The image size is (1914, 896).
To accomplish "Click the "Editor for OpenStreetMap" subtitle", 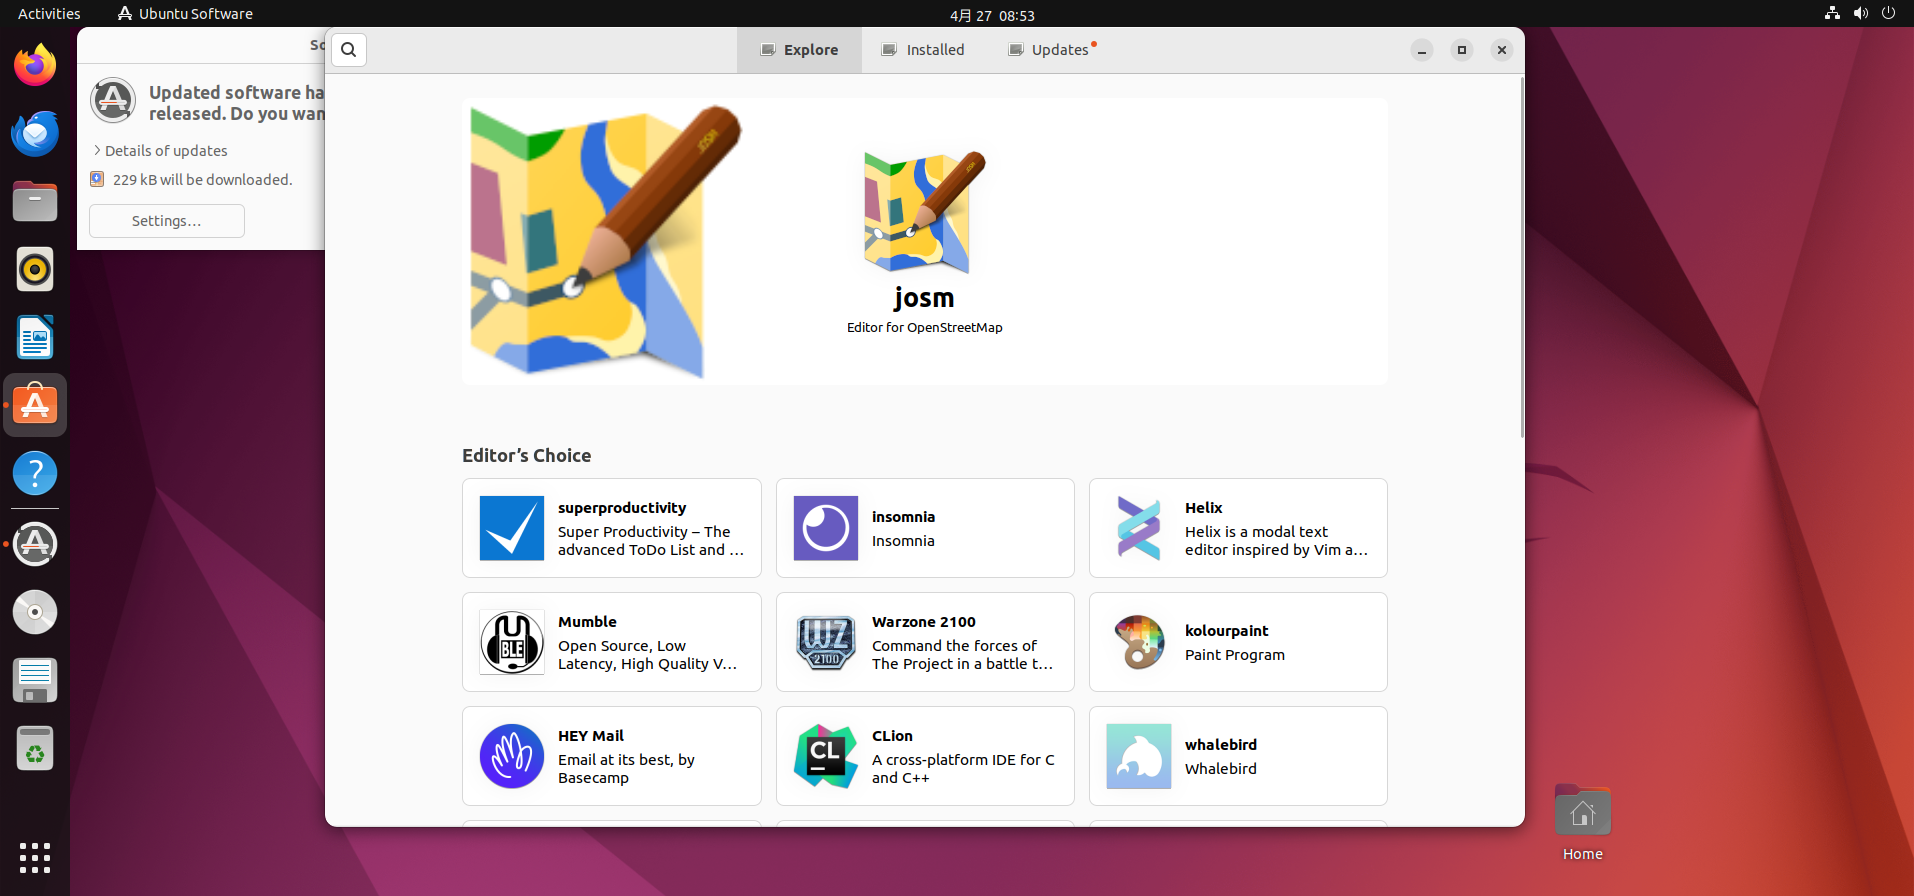I will point(924,328).
